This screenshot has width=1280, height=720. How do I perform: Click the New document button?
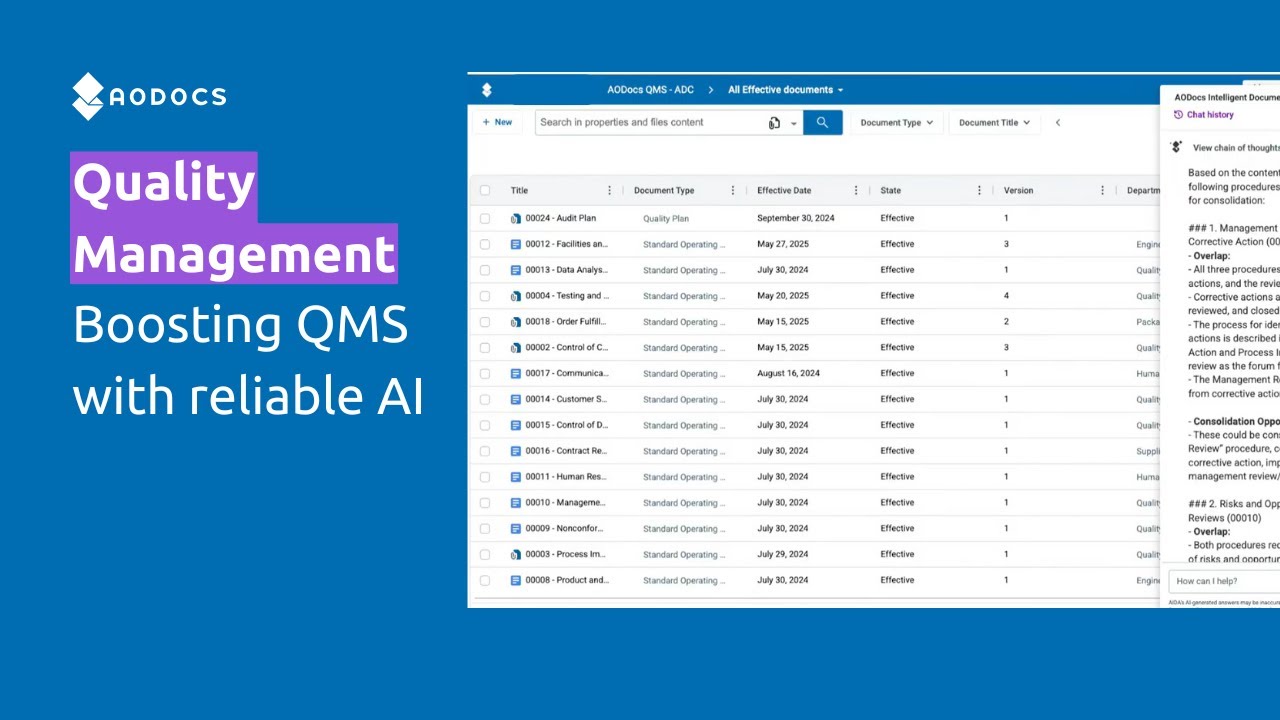497,122
